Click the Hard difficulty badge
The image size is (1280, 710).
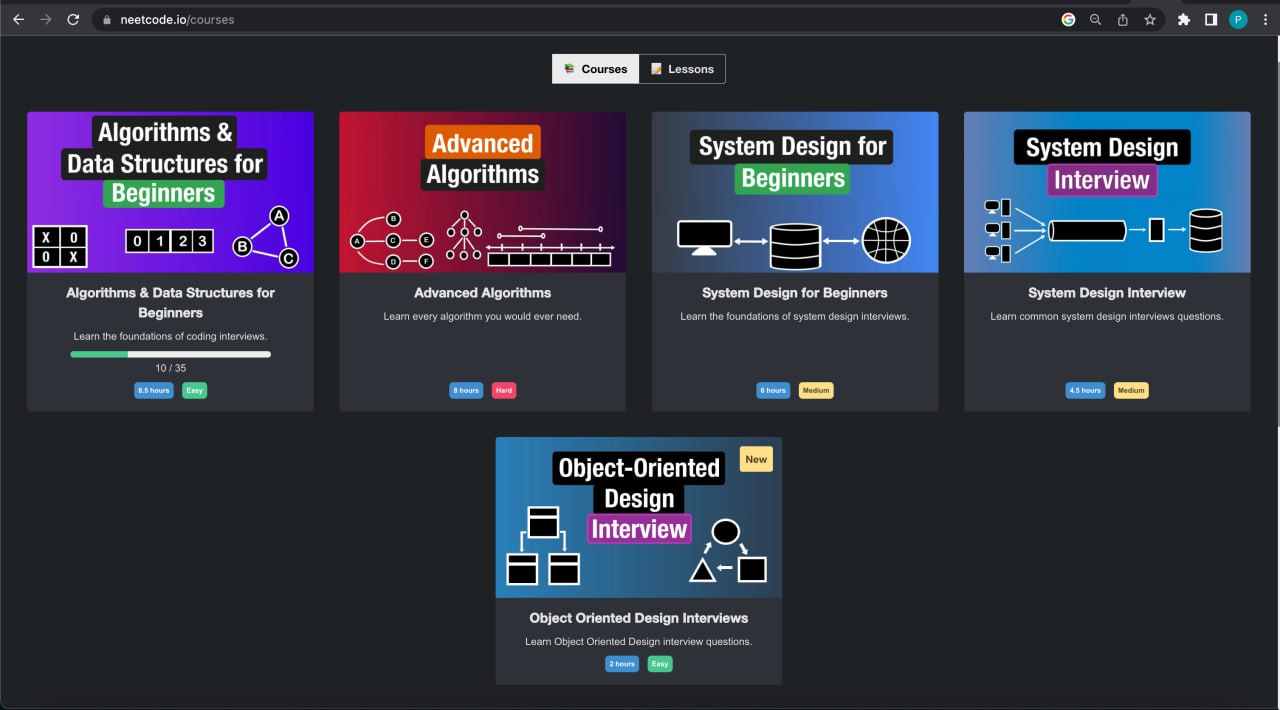click(504, 390)
